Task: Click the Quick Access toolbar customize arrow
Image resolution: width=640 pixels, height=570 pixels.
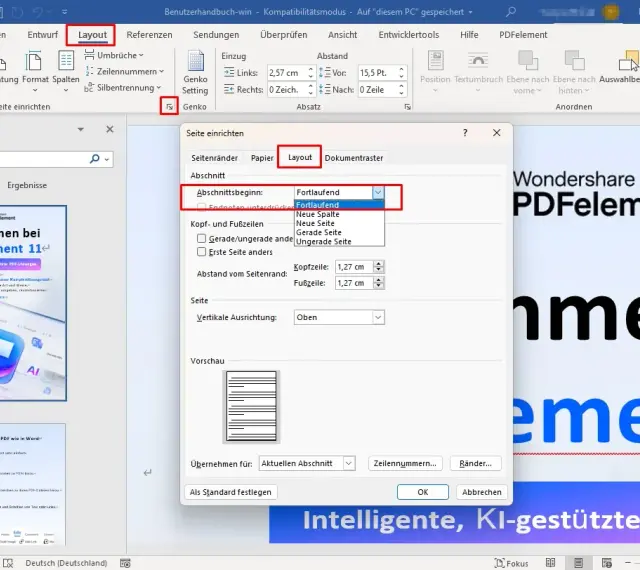Action: (64, 12)
